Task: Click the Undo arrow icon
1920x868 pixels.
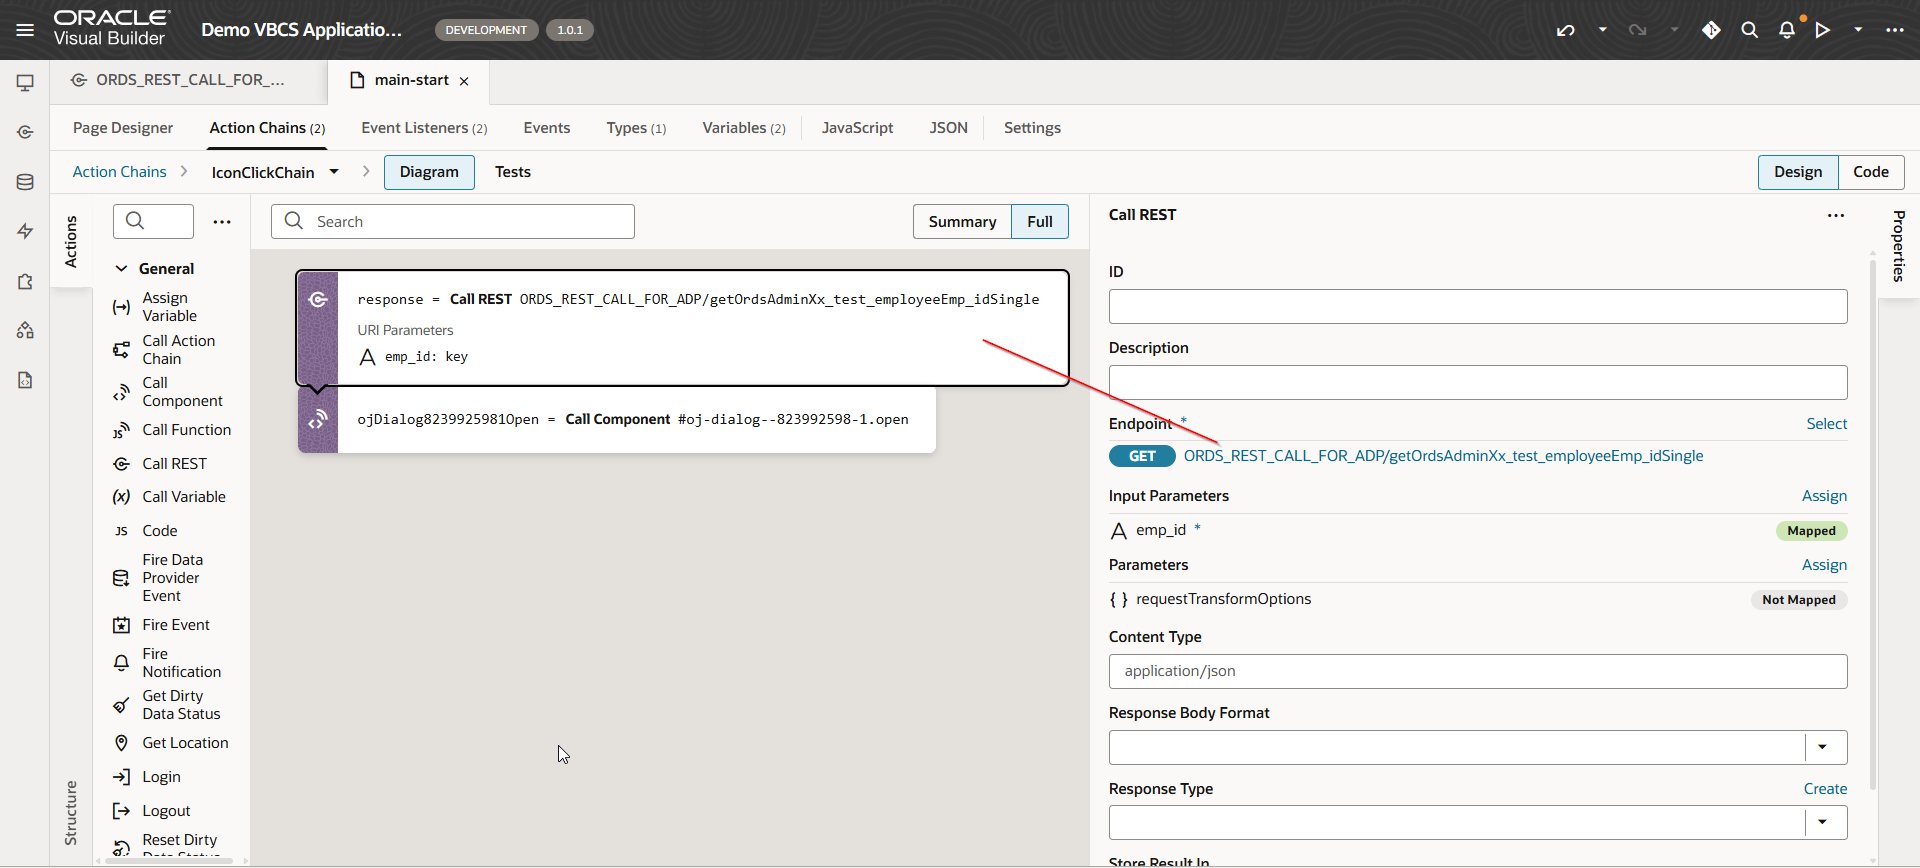Action: click(1566, 30)
